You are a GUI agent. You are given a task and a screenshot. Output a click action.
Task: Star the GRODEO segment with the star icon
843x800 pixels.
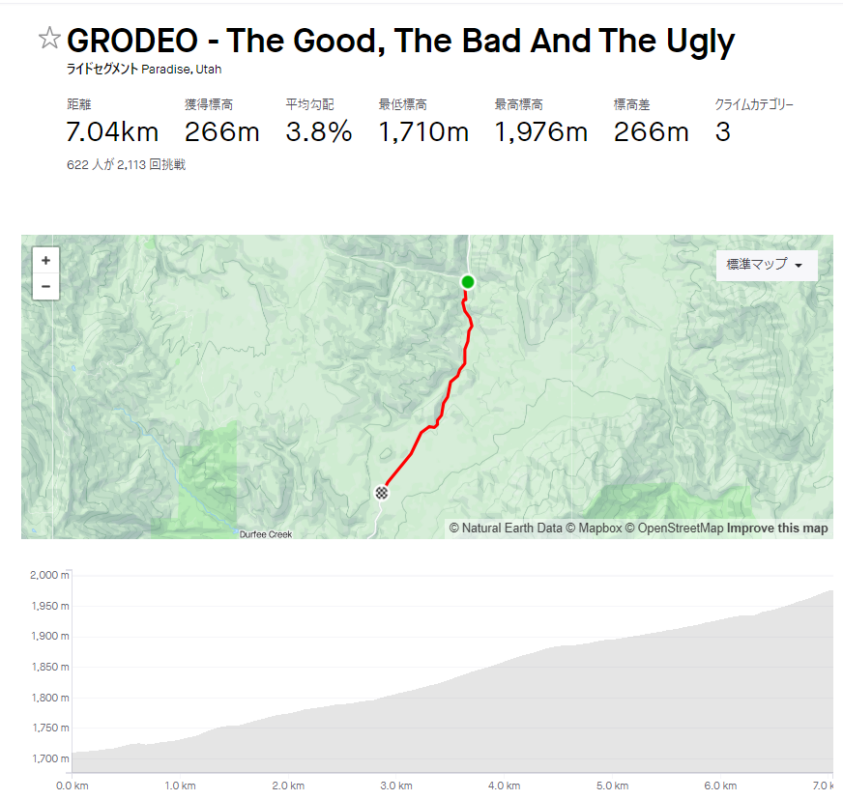(49, 39)
